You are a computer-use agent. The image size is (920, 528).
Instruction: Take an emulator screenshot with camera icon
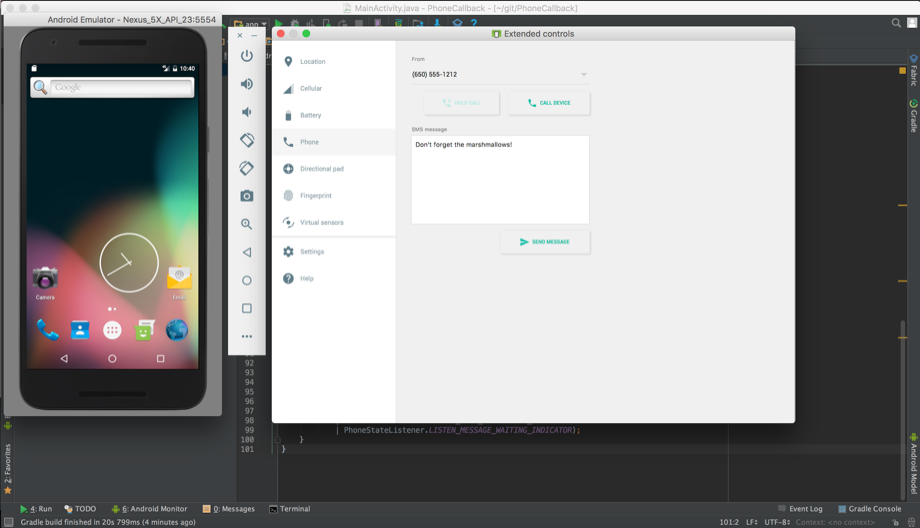(x=247, y=196)
